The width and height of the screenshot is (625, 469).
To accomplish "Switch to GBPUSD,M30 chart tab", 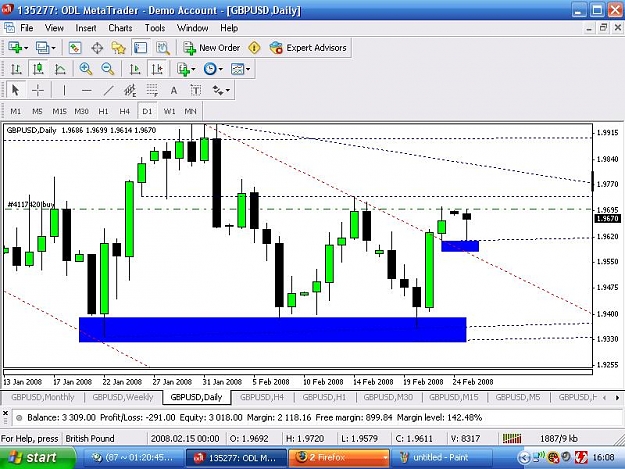I will (x=388, y=397).
